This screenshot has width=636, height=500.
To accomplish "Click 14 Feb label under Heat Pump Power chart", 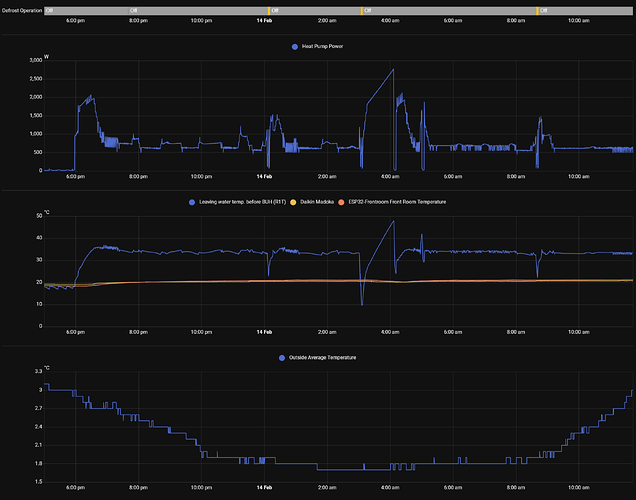I will pyautogui.click(x=264, y=177).
